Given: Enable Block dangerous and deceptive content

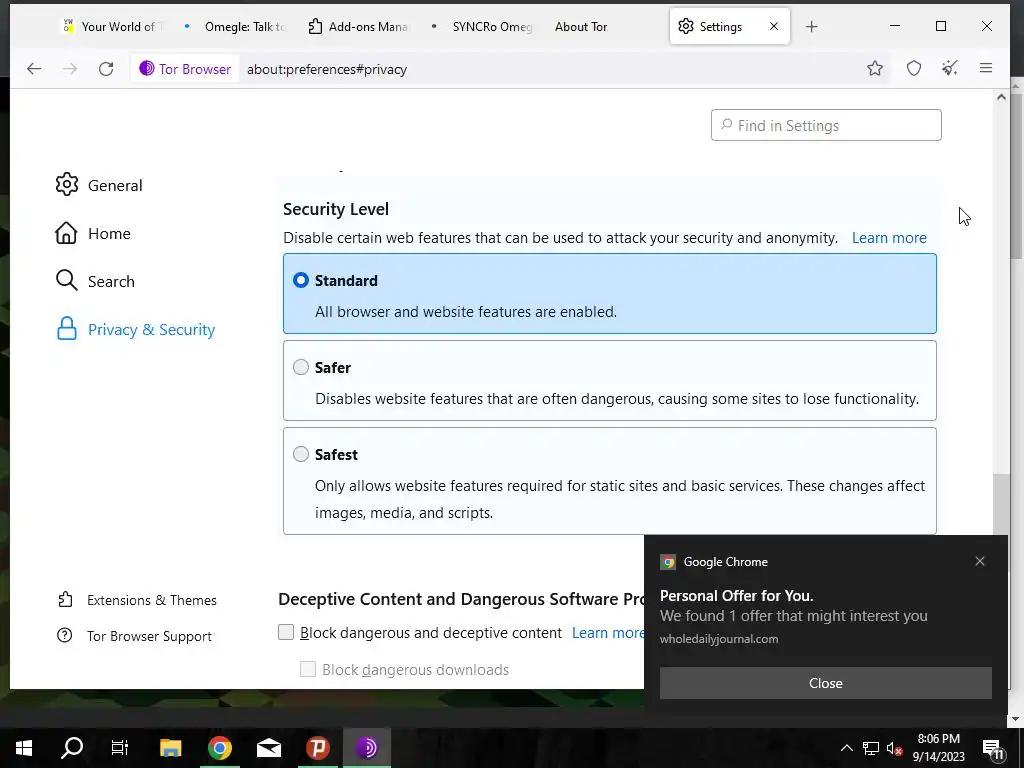Looking at the screenshot, I should pos(286,632).
